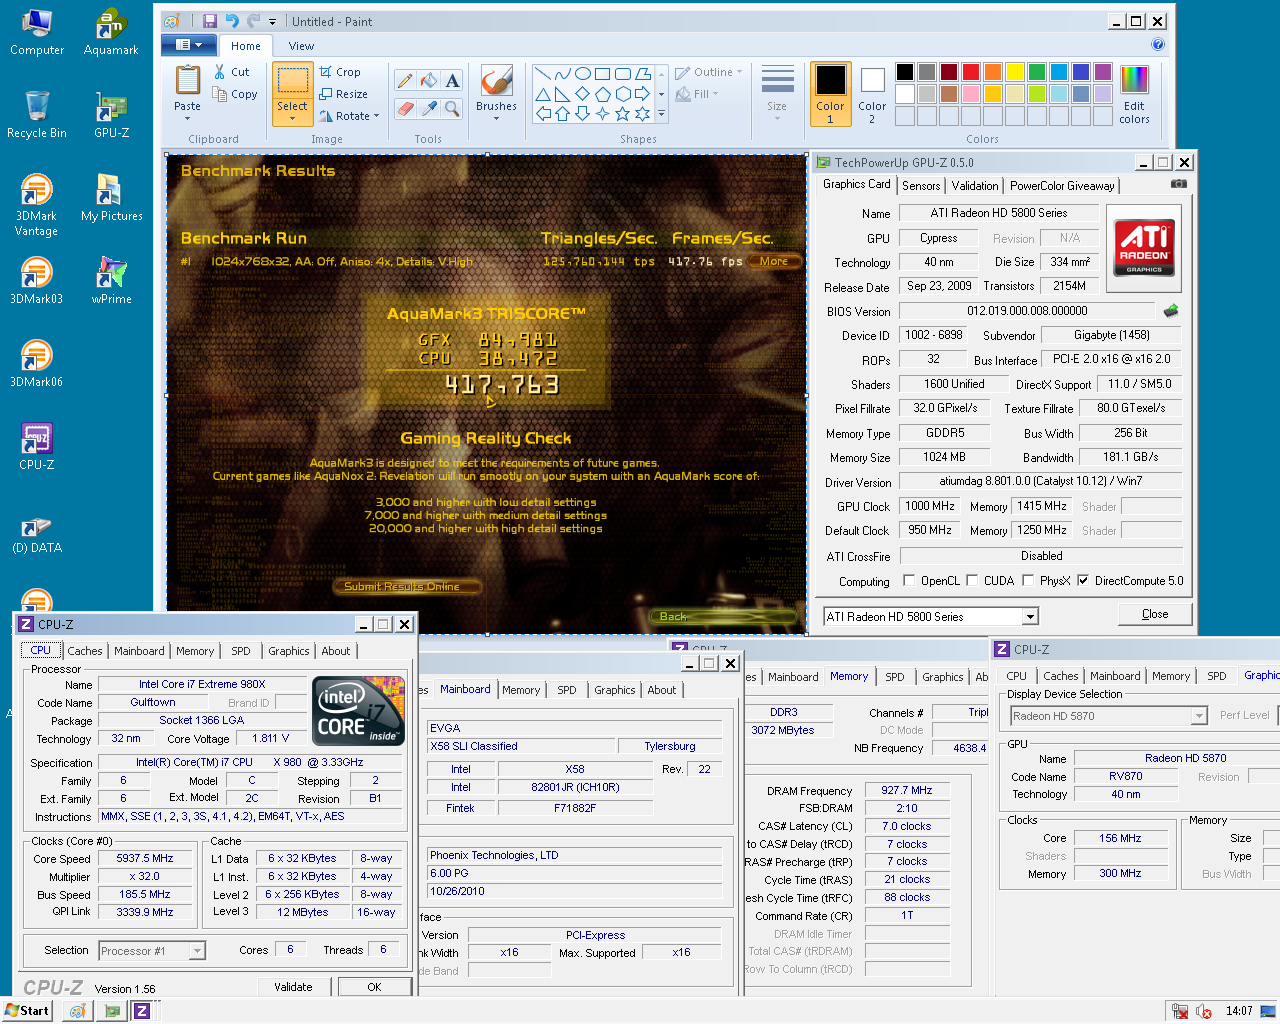Click the Paste clipboard icon
Image resolution: width=1280 pixels, height=1024 pixels.
pyautogui.click(x=187, y=80)
